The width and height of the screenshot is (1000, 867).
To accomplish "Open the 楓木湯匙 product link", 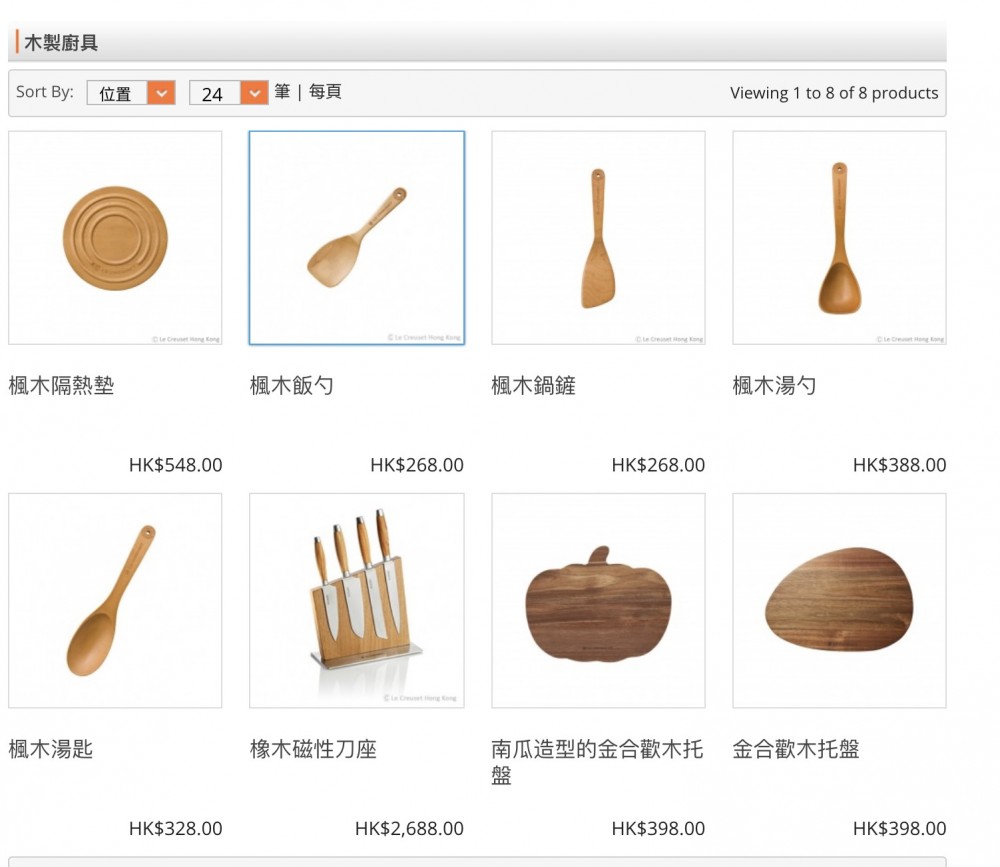I will pyautogui.click(x=51, y=749).
